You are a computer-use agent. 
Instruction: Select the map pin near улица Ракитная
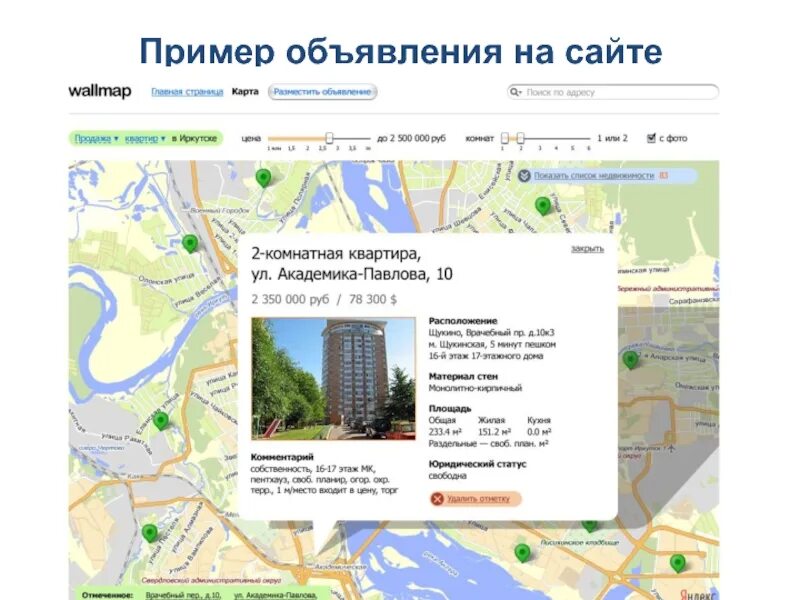tap(161, 421)
